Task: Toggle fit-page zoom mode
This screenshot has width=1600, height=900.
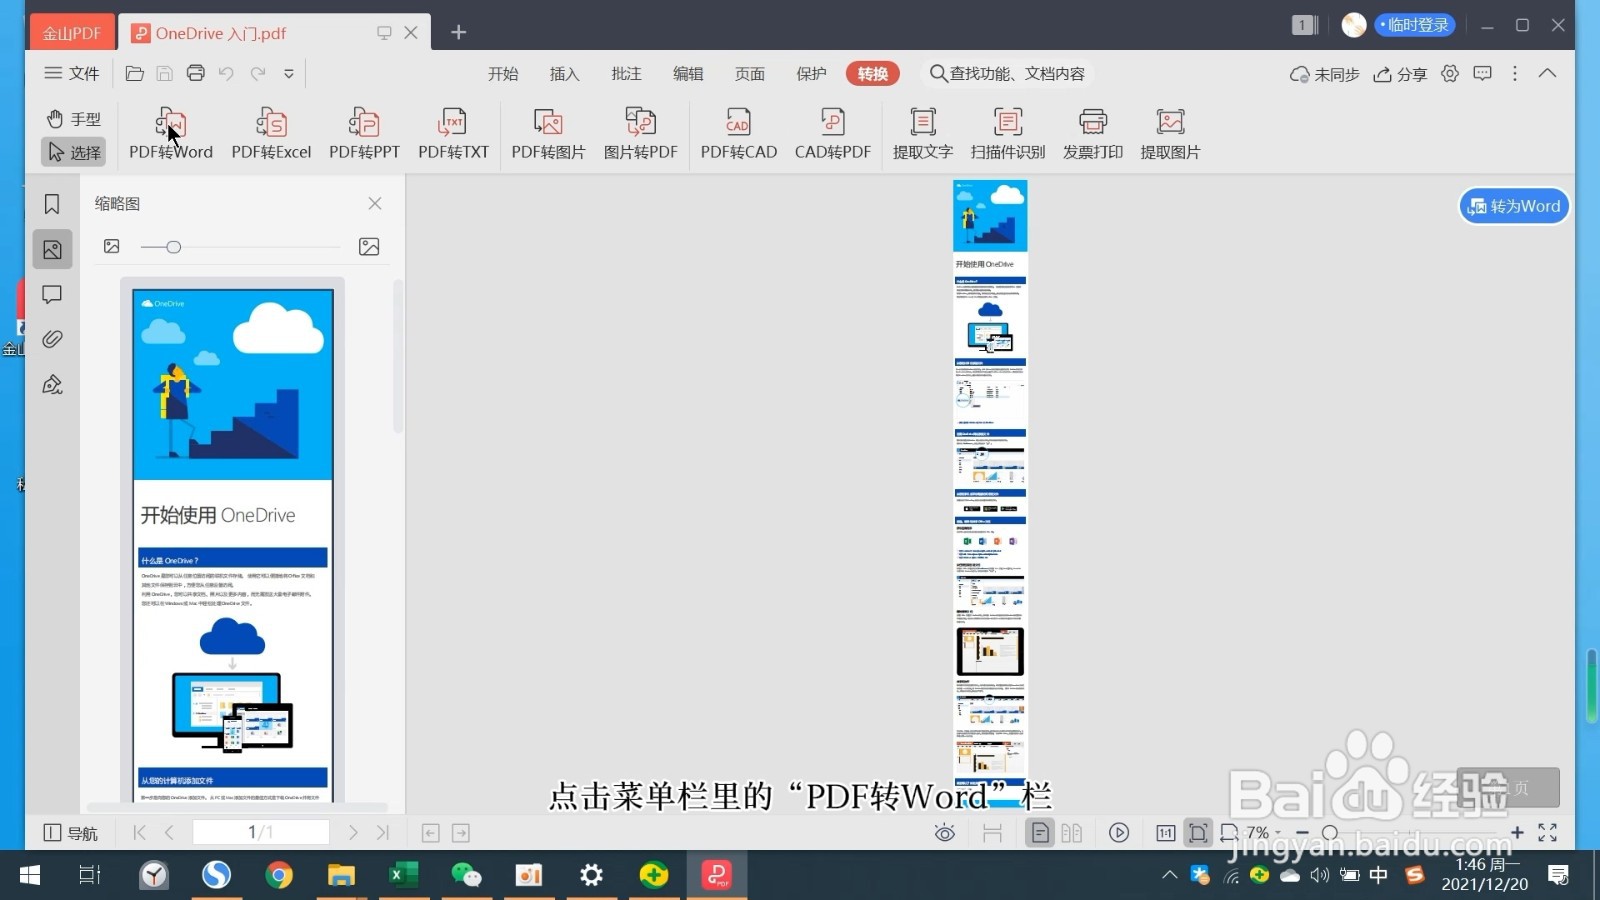Action: [1198, 832]
